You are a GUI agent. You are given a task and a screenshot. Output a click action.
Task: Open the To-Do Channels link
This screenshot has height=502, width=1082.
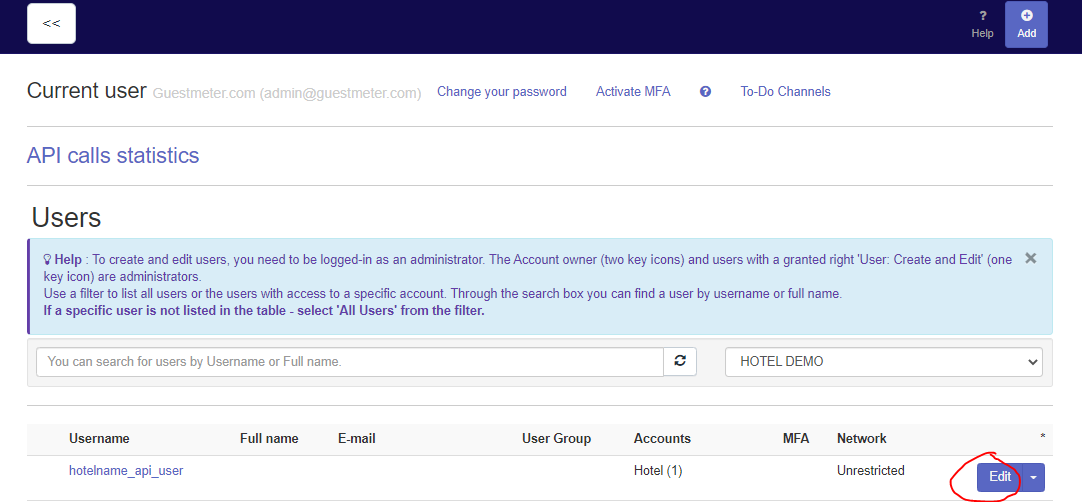pyautogui.click(x=785, y=92)
